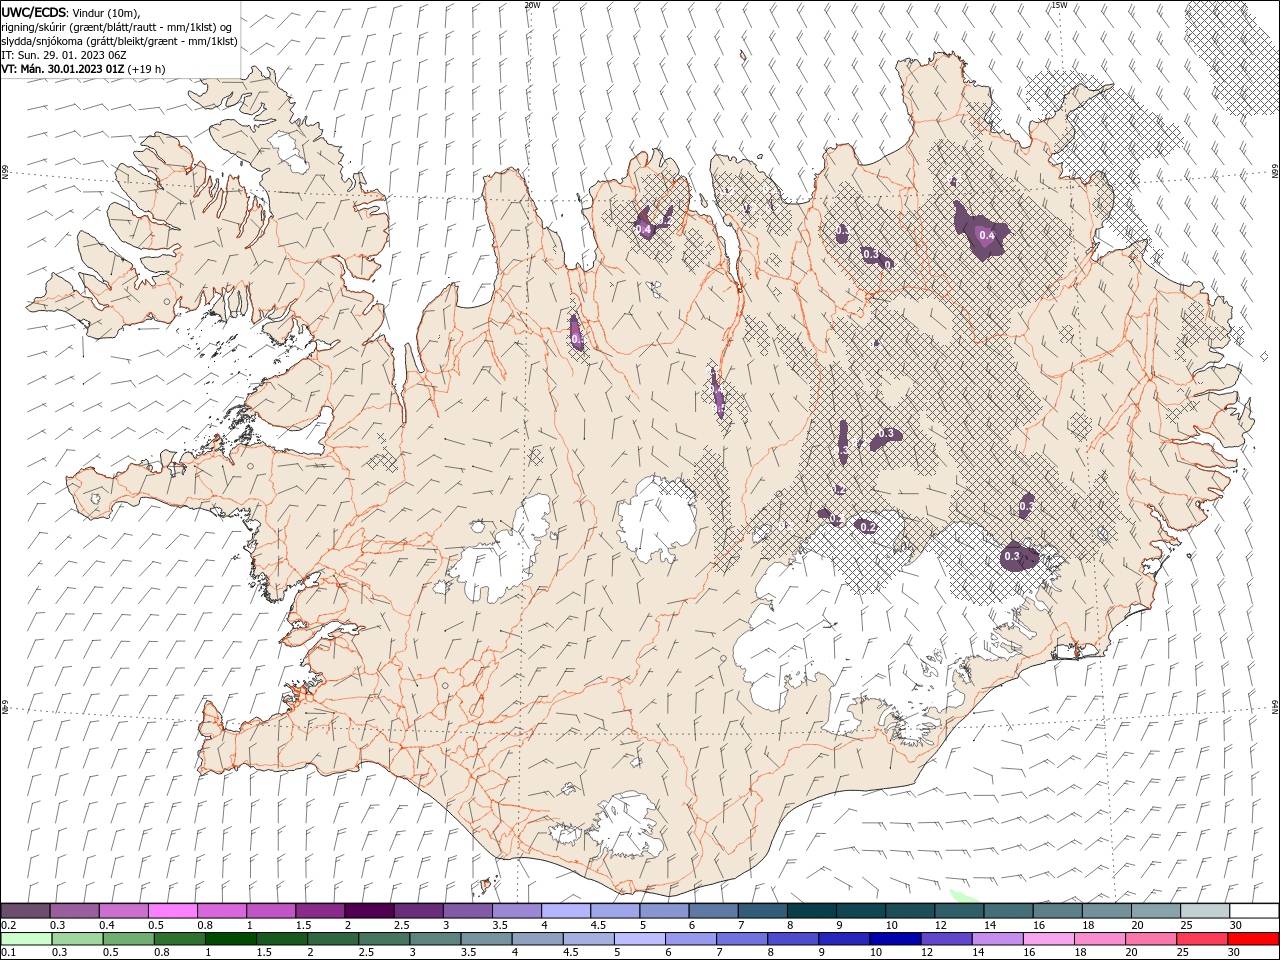
Task: Click the navy 10 swatch in lower scale
Action: pos(895,939)
